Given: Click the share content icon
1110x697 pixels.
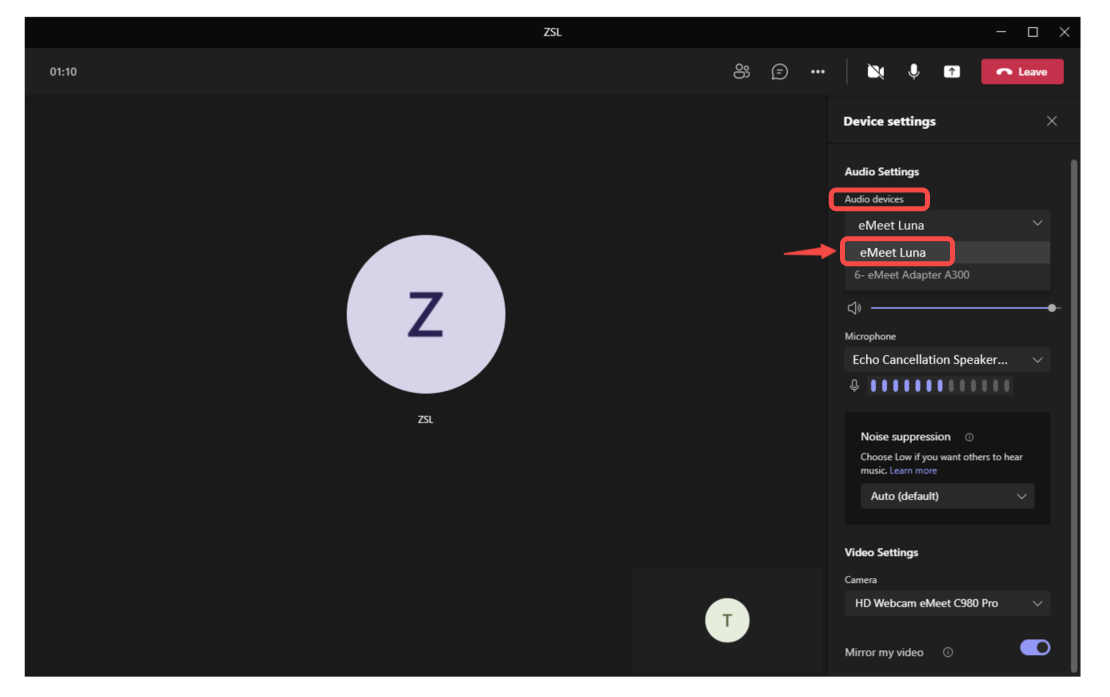Looking at the screenshot, I should click(x=952, y=72).
